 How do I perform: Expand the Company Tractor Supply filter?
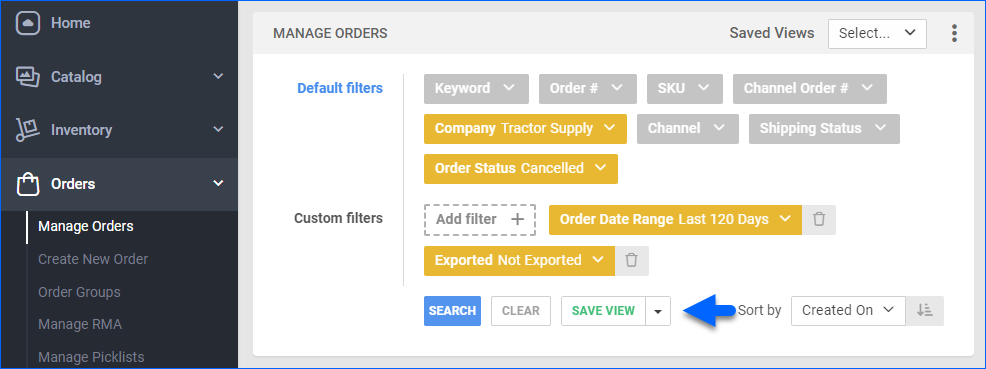point(525,129)
